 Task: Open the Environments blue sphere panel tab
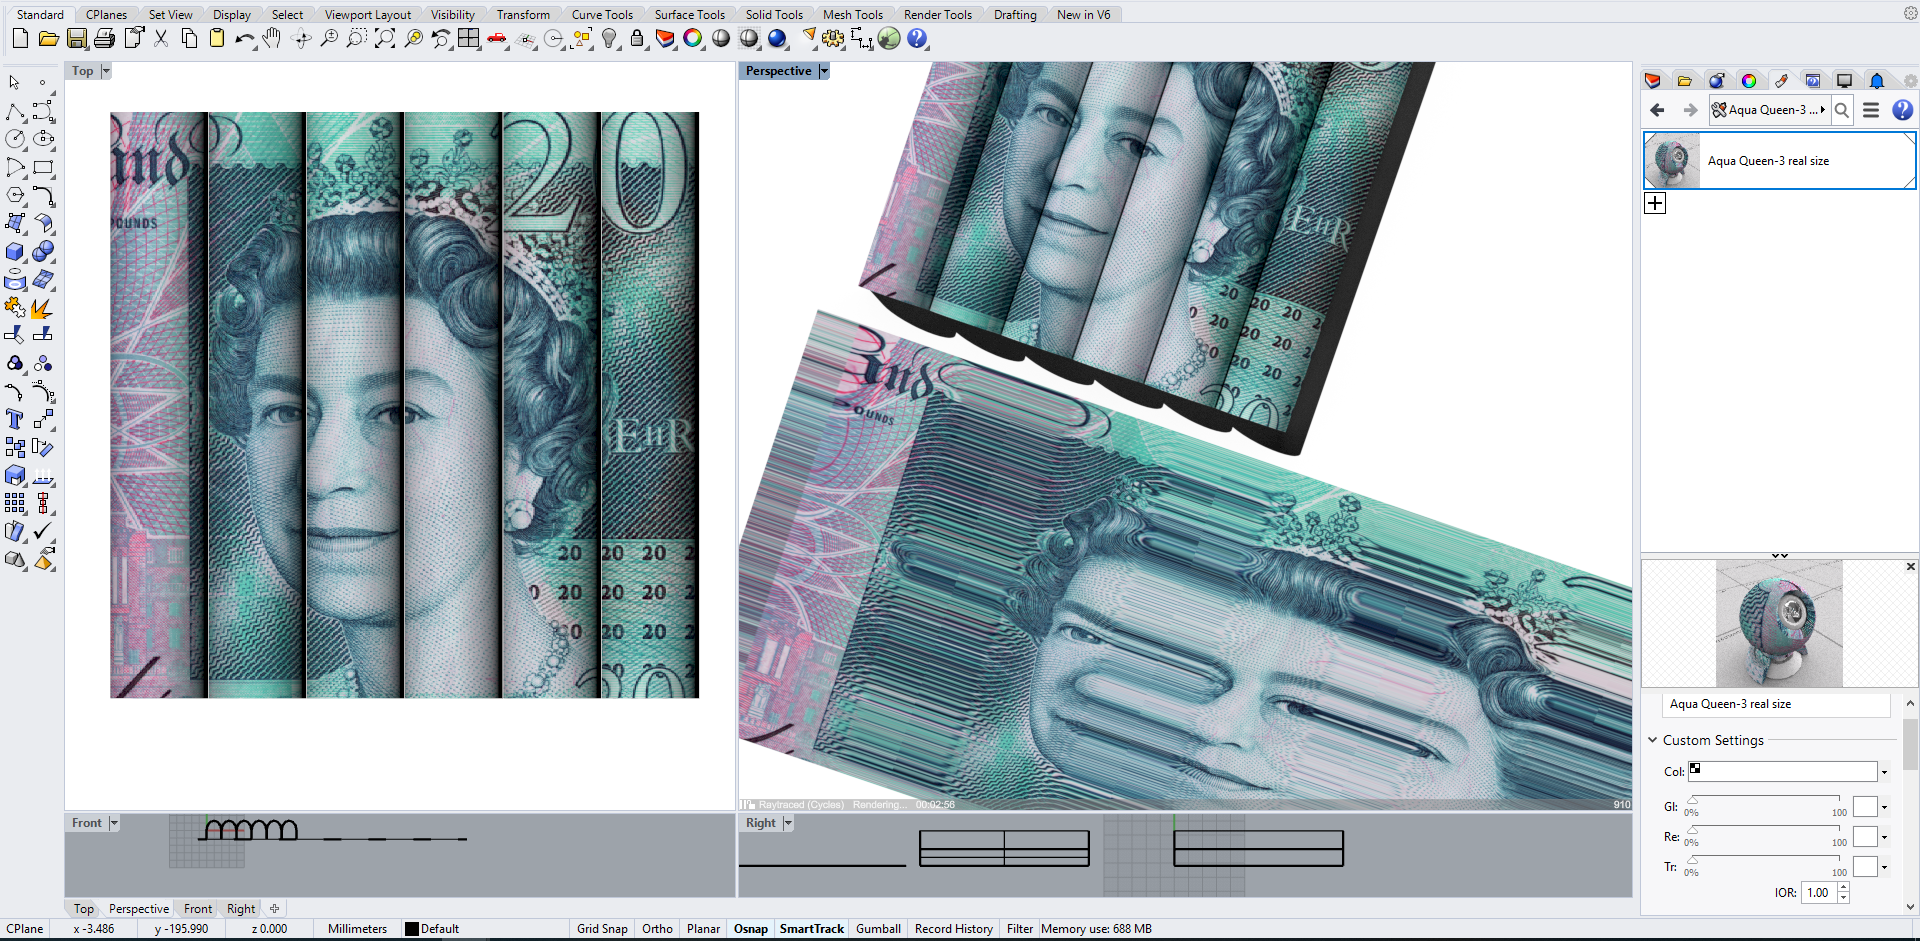click(x=1717, y=81)
